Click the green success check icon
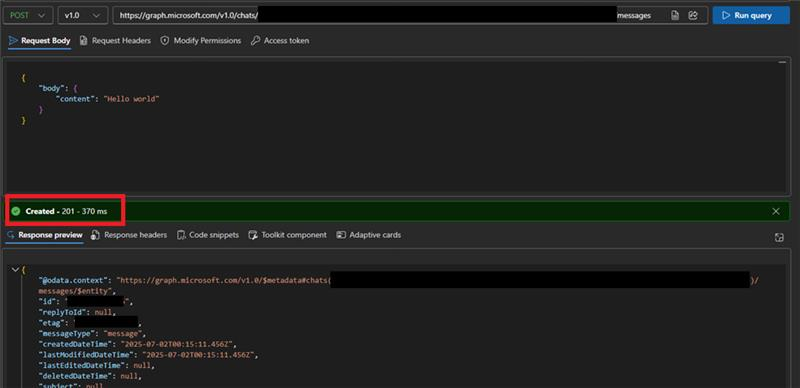Image resolution: width=800 pixels, height=388 pixels. 16,211
